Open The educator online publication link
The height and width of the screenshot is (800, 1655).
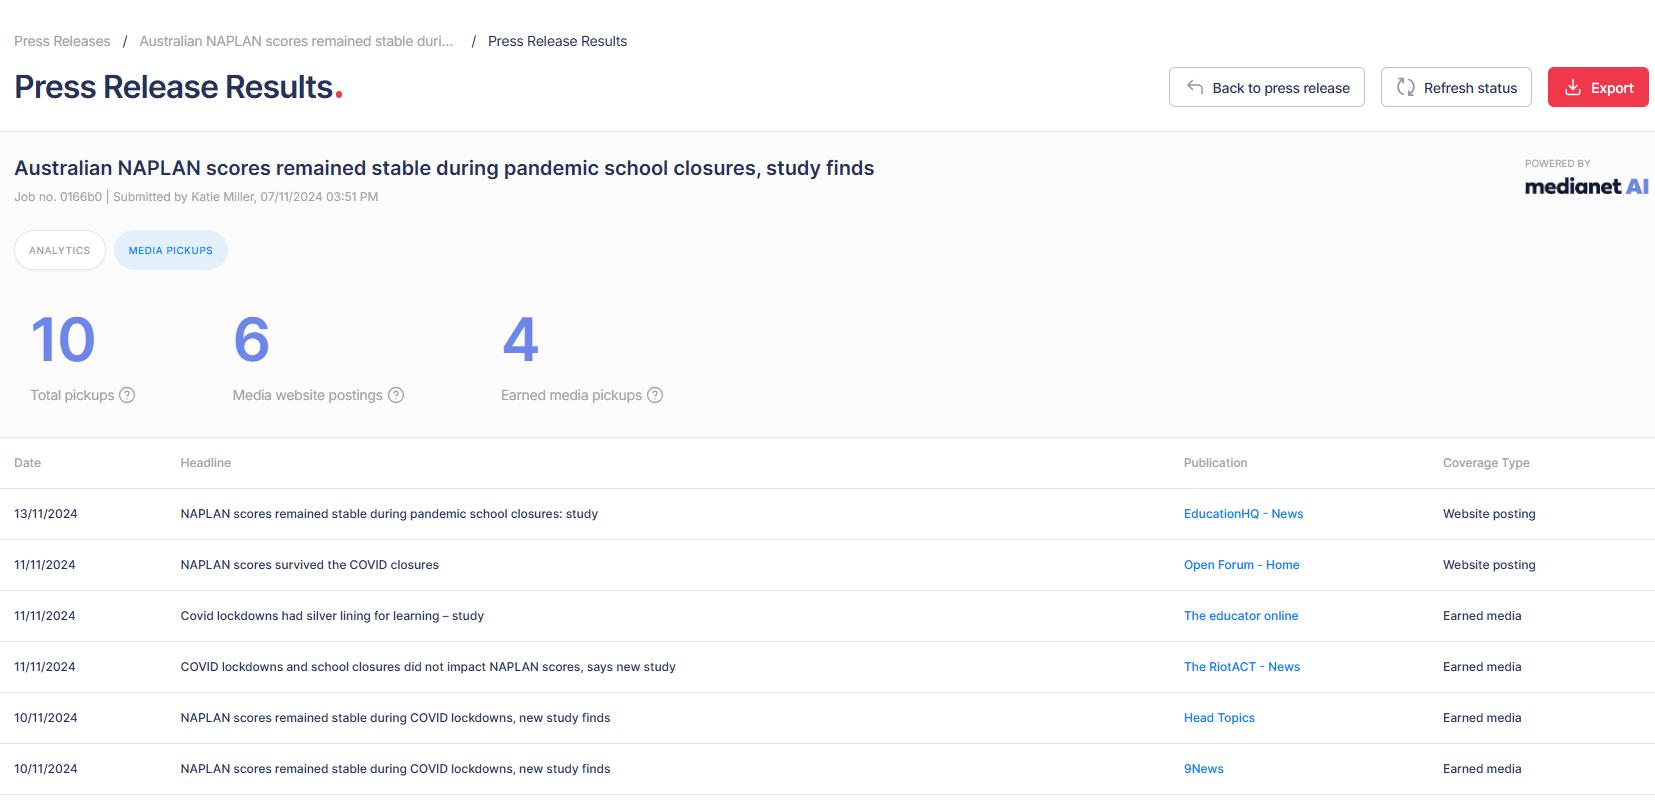point(1241,616)
